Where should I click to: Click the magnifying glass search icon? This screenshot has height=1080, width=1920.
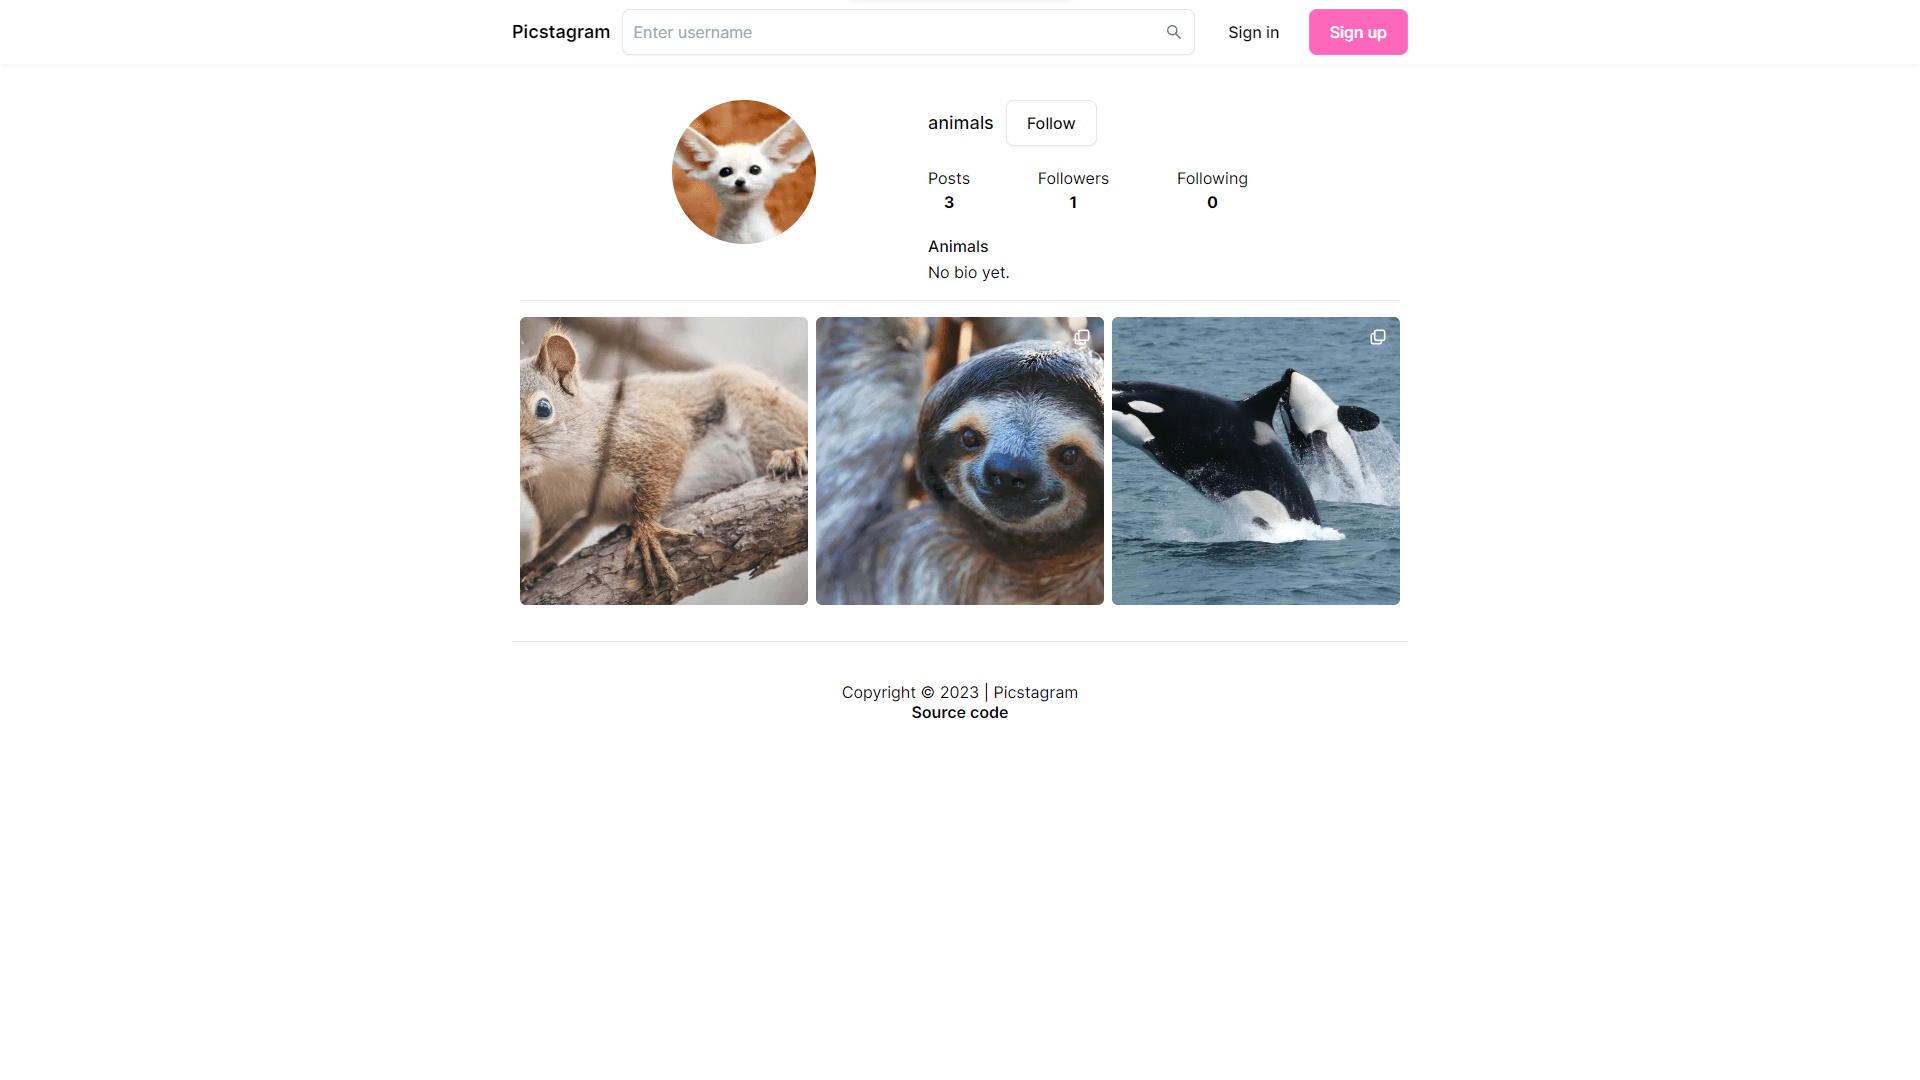click(1173, 32)
